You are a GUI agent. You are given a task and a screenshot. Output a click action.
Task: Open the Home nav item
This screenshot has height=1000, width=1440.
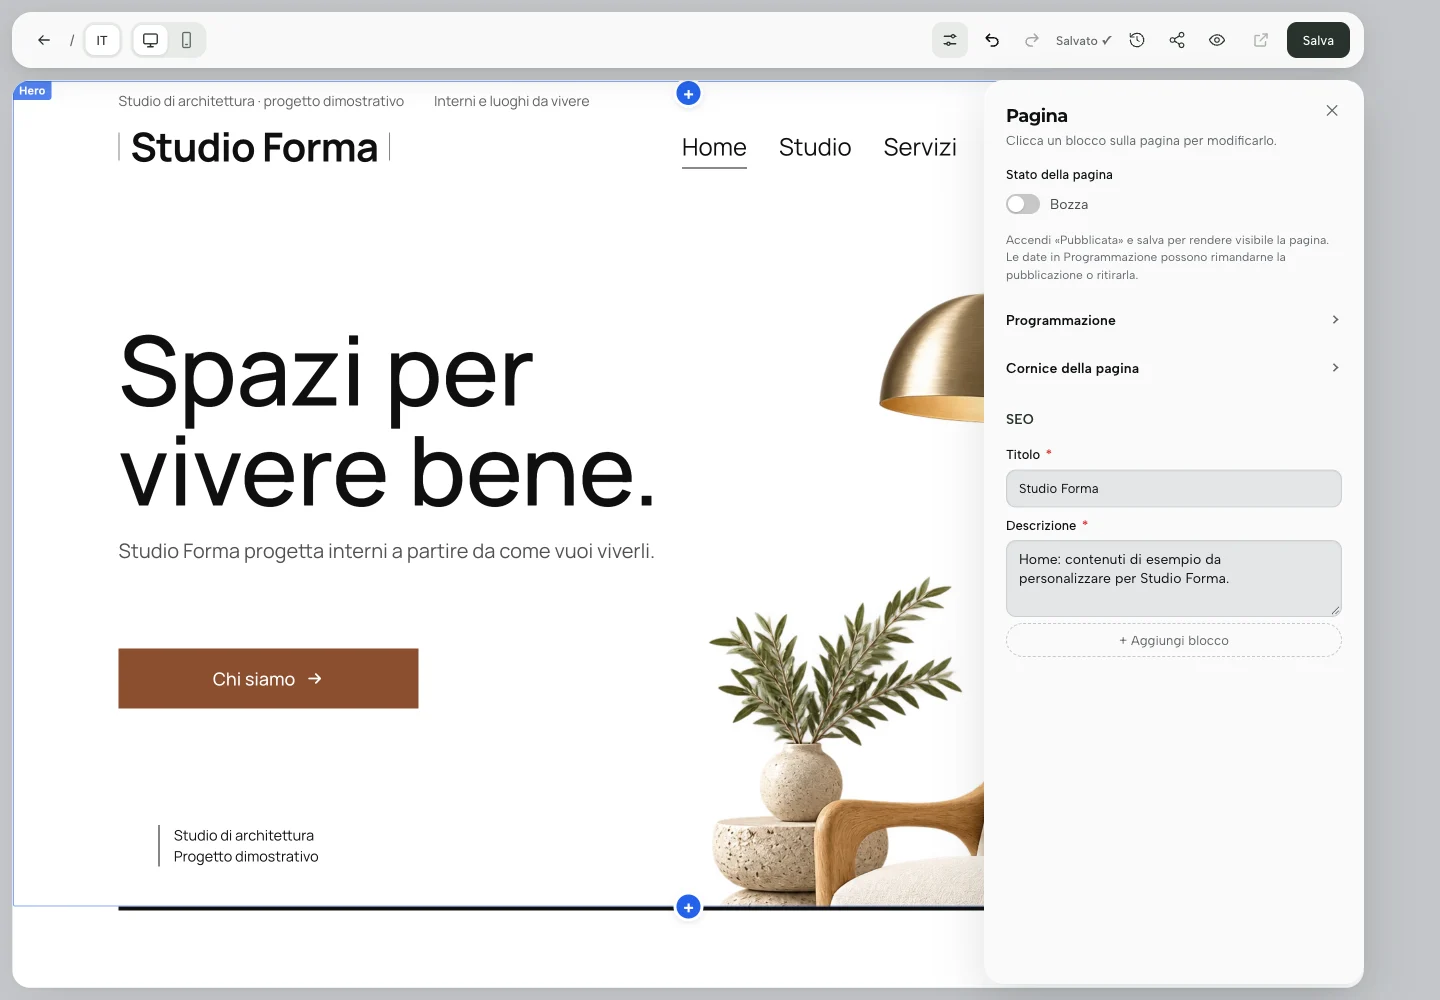click(714, 148)
